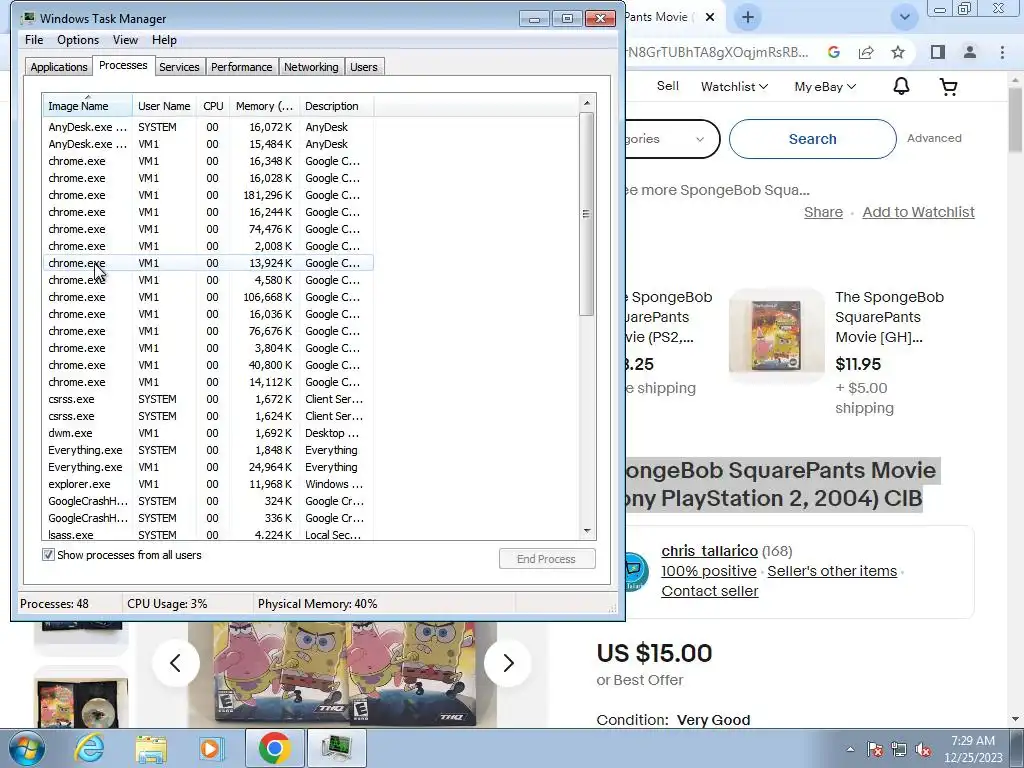Close the SpongeBob Movie Chrome tab
Viewport: 1024px width, 768px height.
(x=710, y=18)
